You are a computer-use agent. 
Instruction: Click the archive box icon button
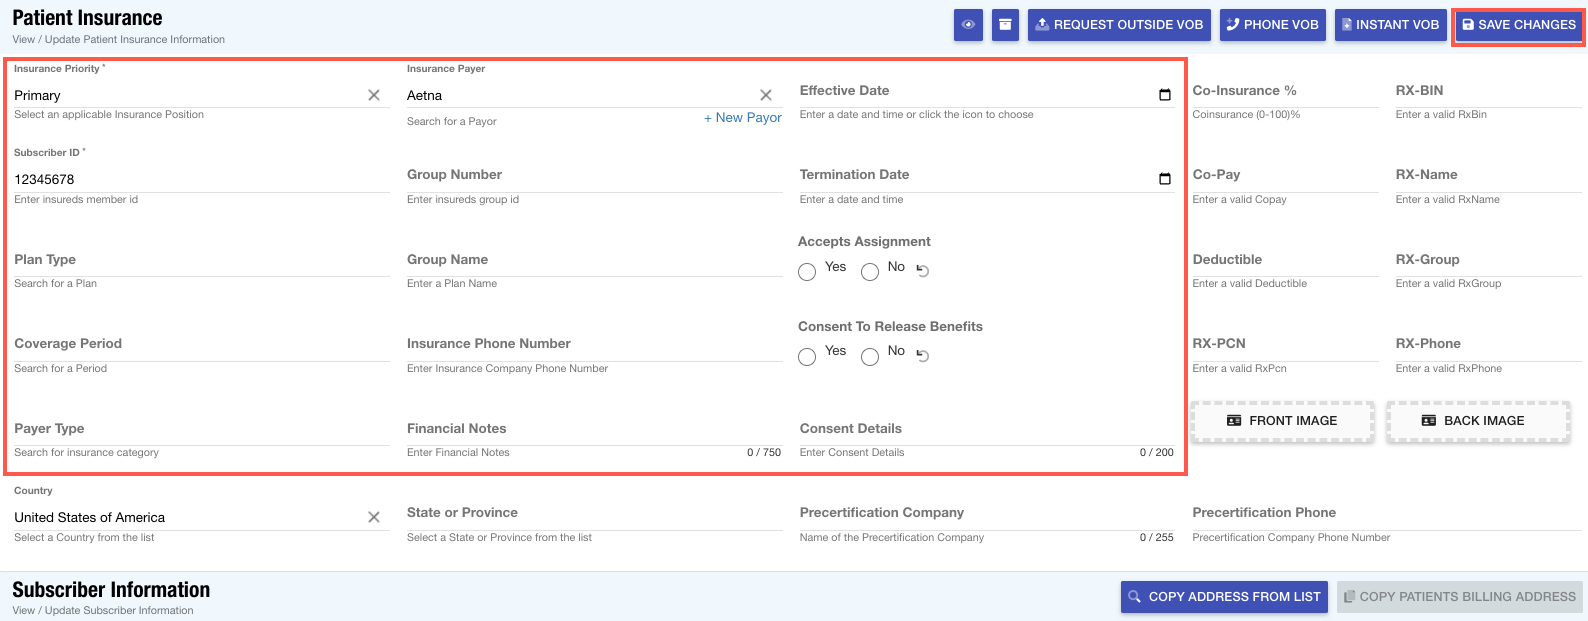click(x=1005, y=25)
